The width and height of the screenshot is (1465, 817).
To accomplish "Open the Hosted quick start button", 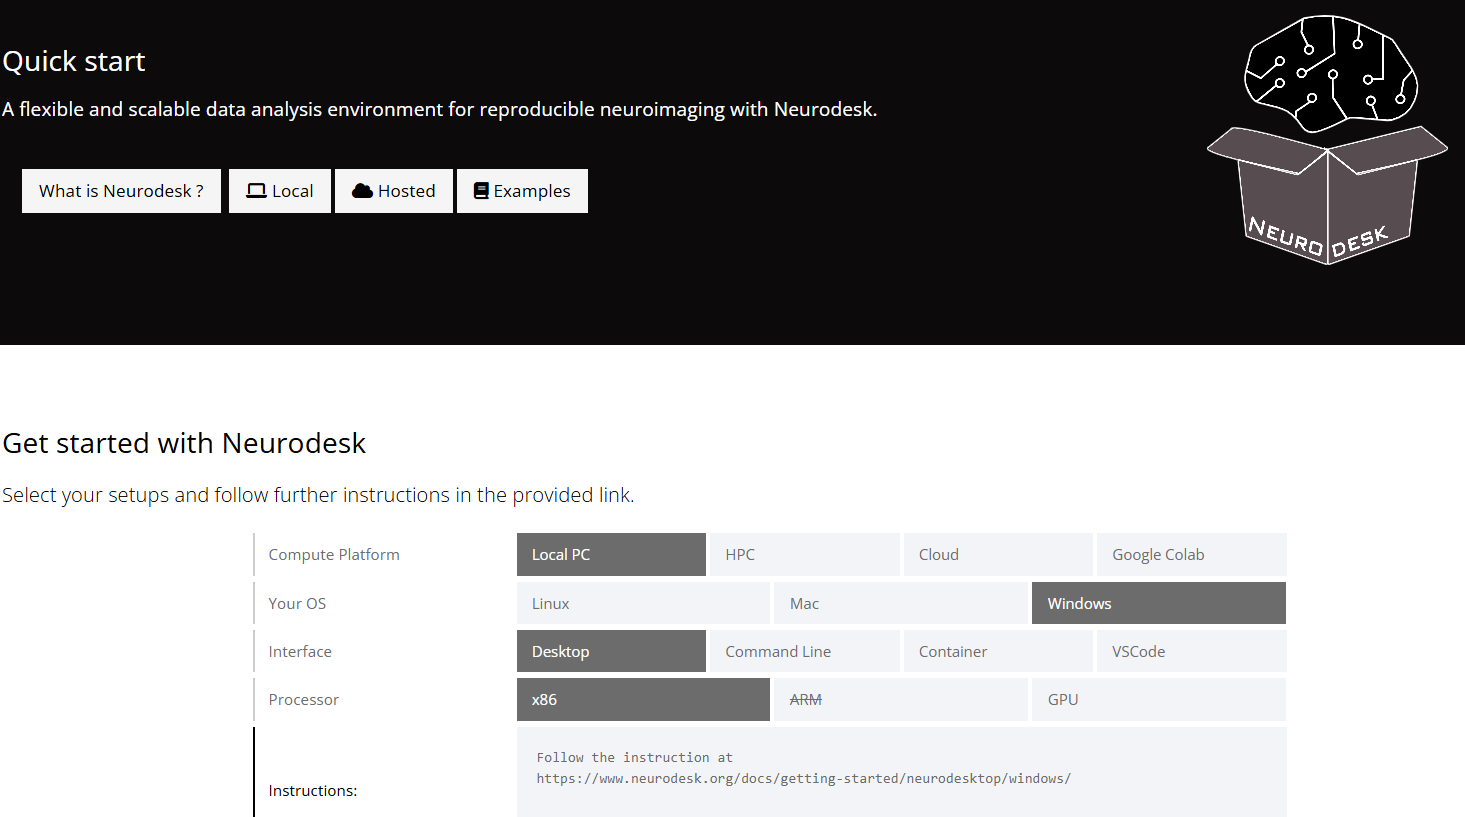I will coord(394,191).
